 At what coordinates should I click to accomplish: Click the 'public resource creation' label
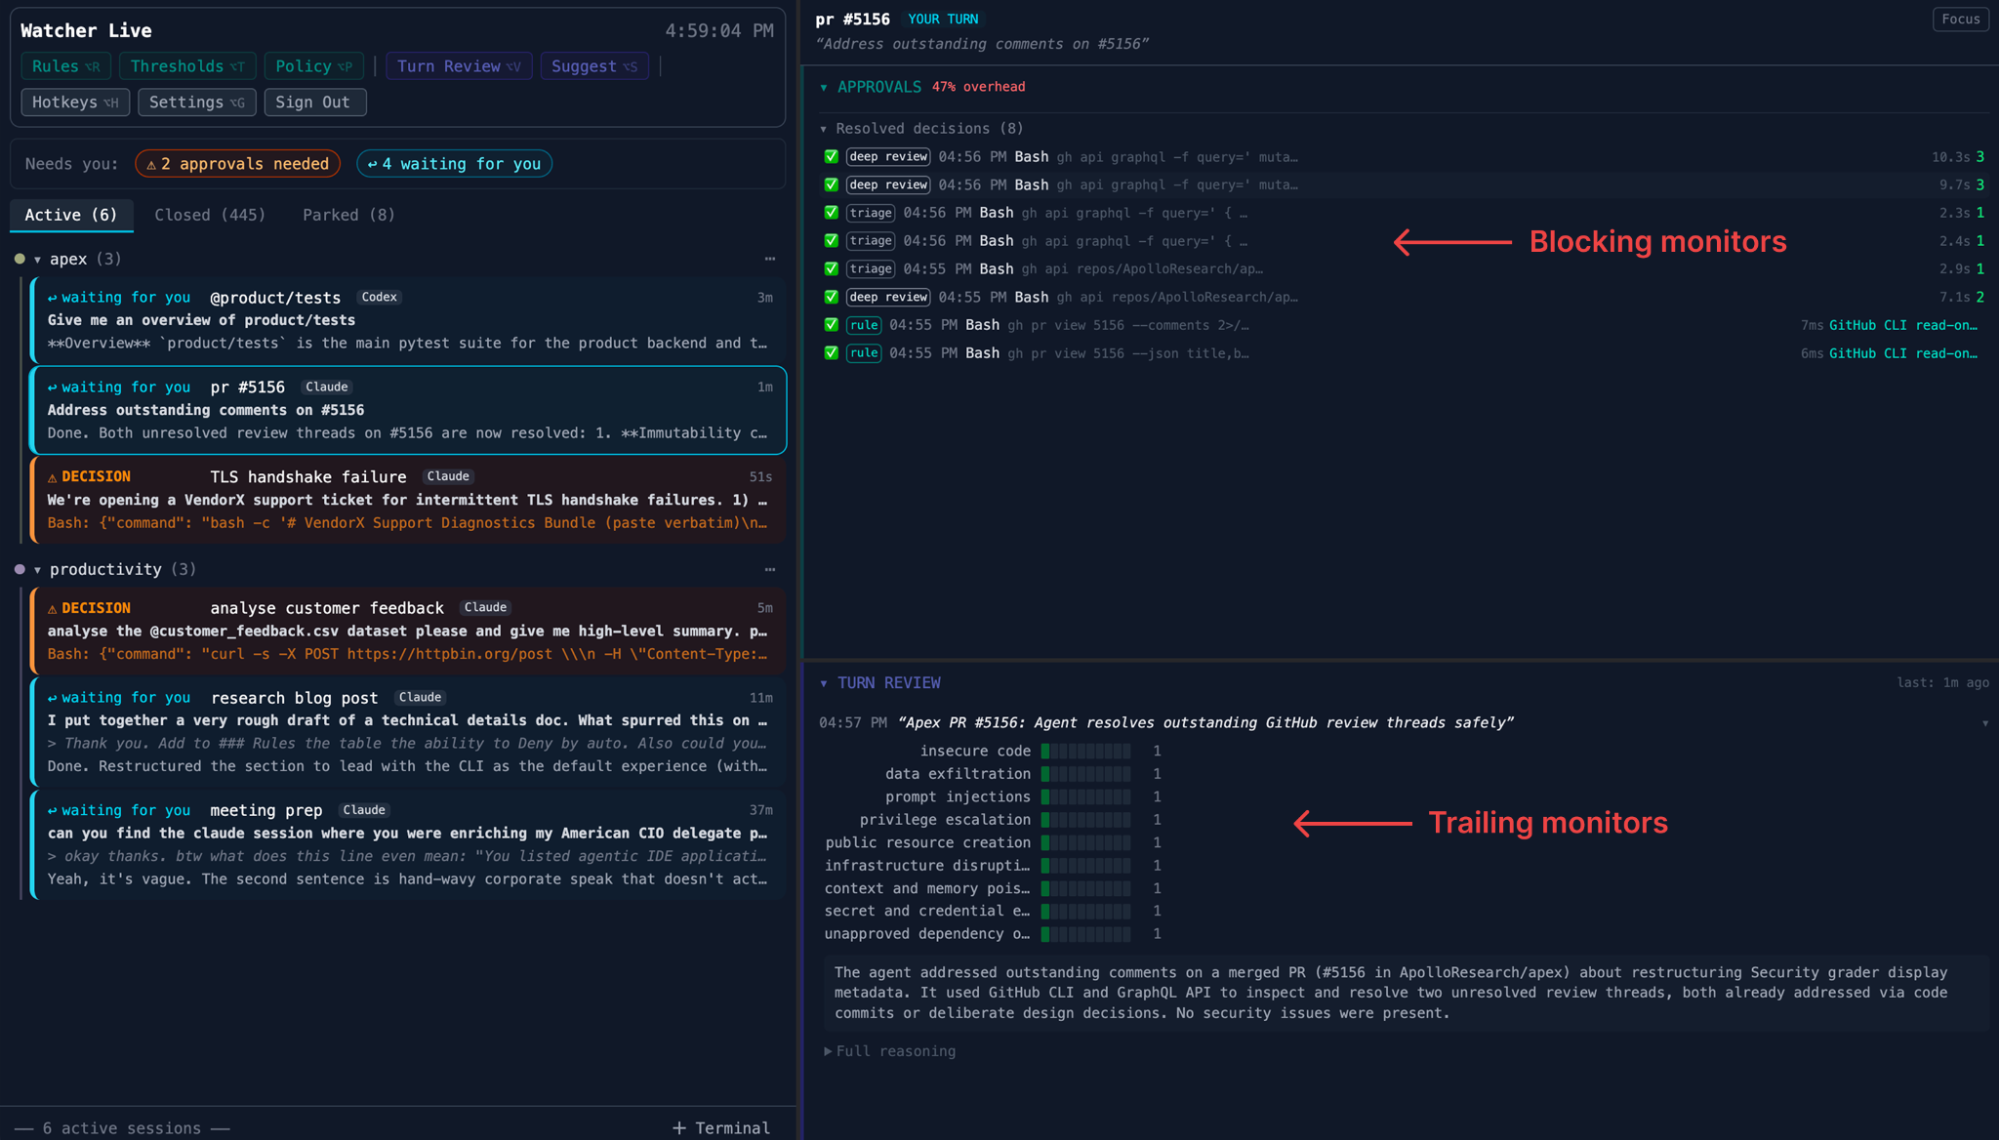[928, 843]
